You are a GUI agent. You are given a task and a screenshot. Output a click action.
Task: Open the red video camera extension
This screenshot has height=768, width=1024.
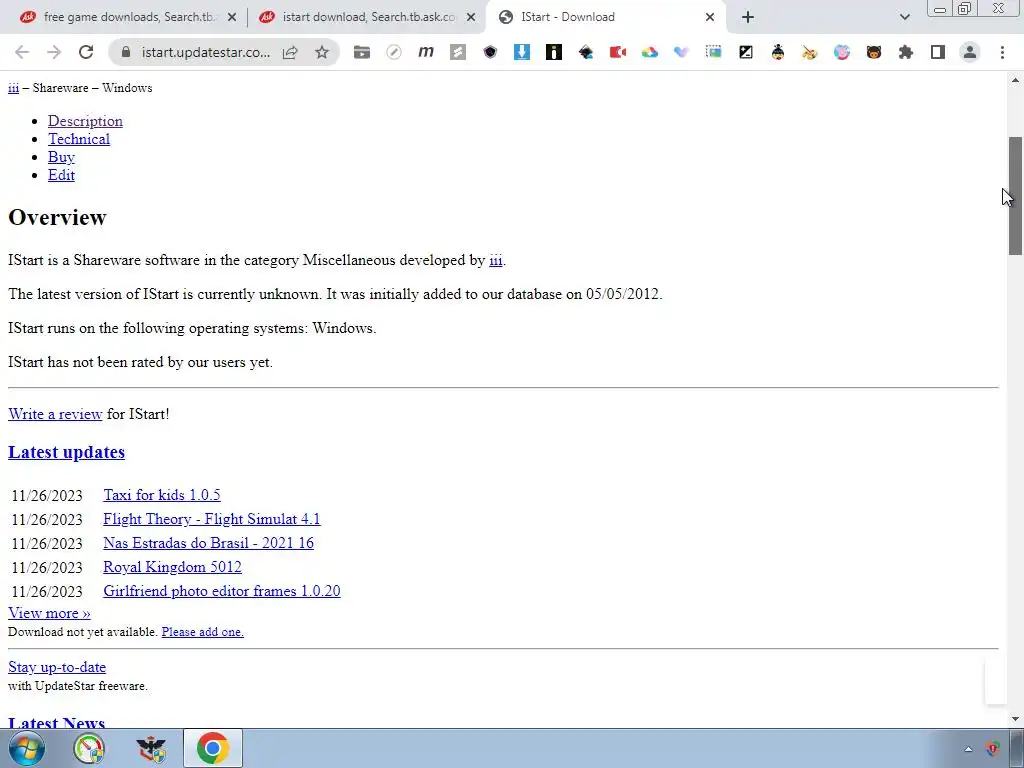(618, 52)
